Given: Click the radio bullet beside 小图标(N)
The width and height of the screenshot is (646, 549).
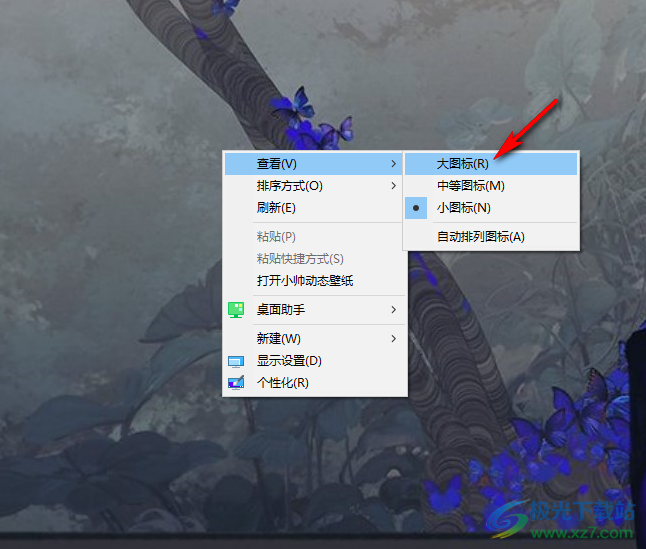Looking at the screenshot, I should tap(416, 208).
